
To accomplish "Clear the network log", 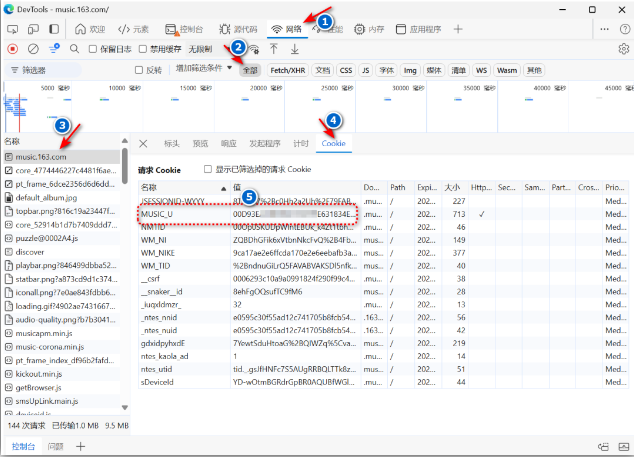I will pyautogui.click(x=33, y=48).
